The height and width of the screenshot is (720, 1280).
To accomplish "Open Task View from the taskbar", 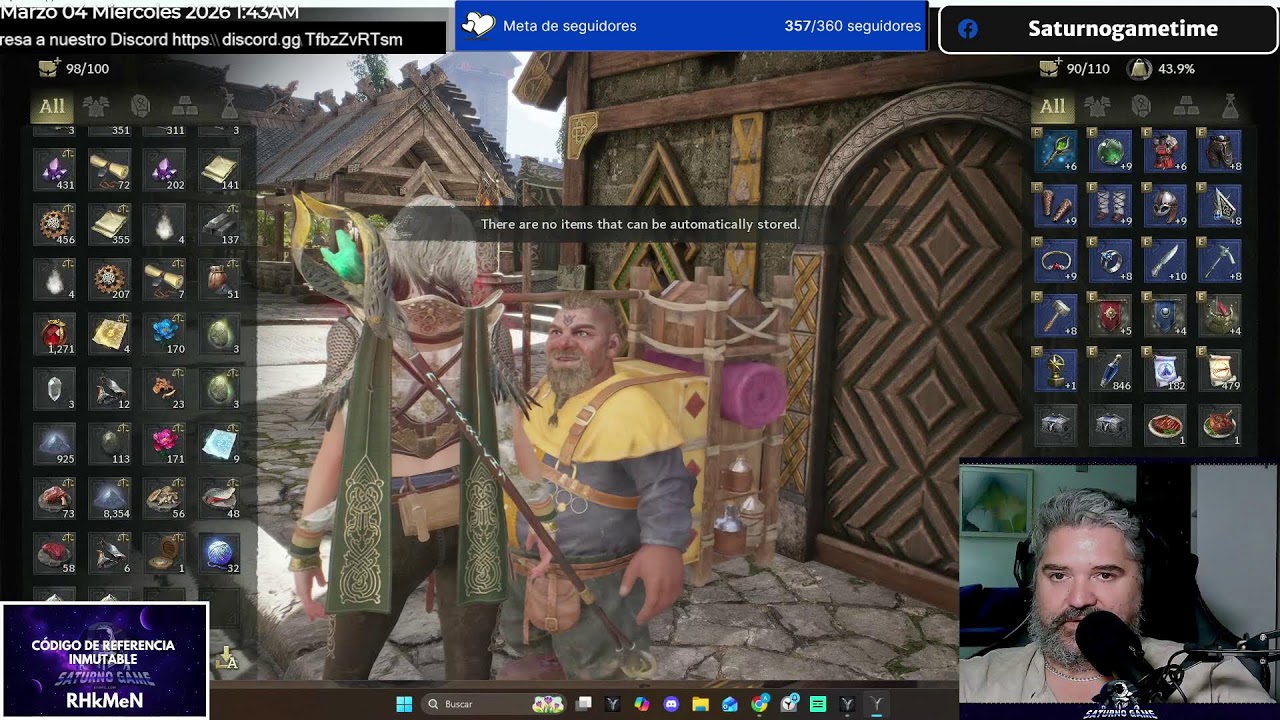I will tap(585, 704).
